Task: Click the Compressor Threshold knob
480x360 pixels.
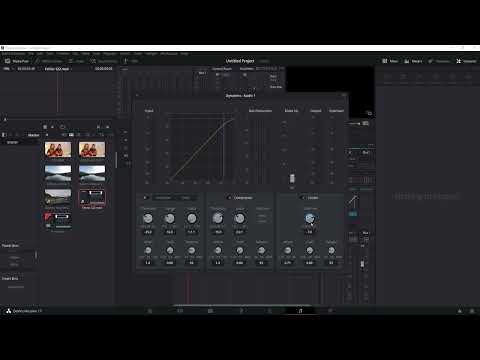Action: pos(218,218)
